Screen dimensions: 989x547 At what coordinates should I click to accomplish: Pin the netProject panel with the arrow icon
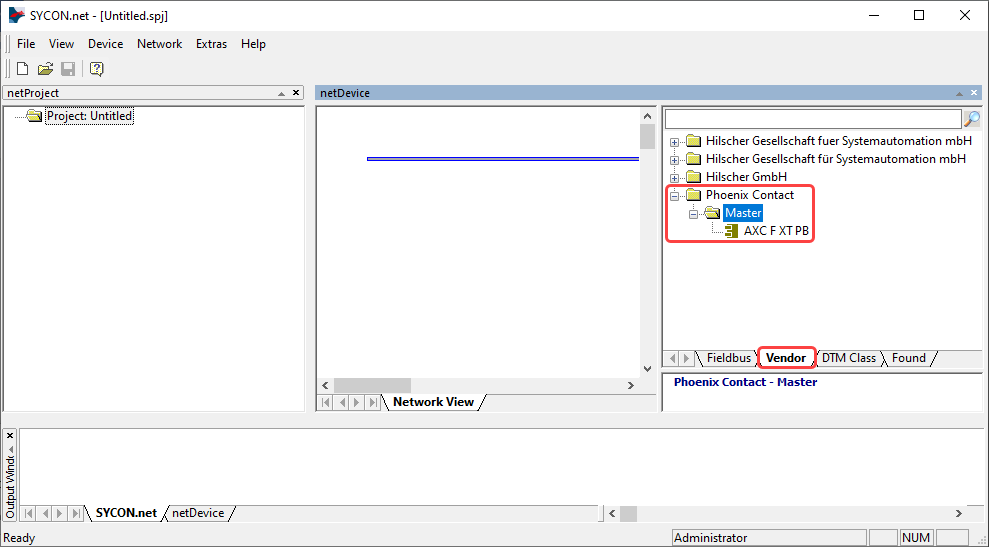[x=282, y=93]
